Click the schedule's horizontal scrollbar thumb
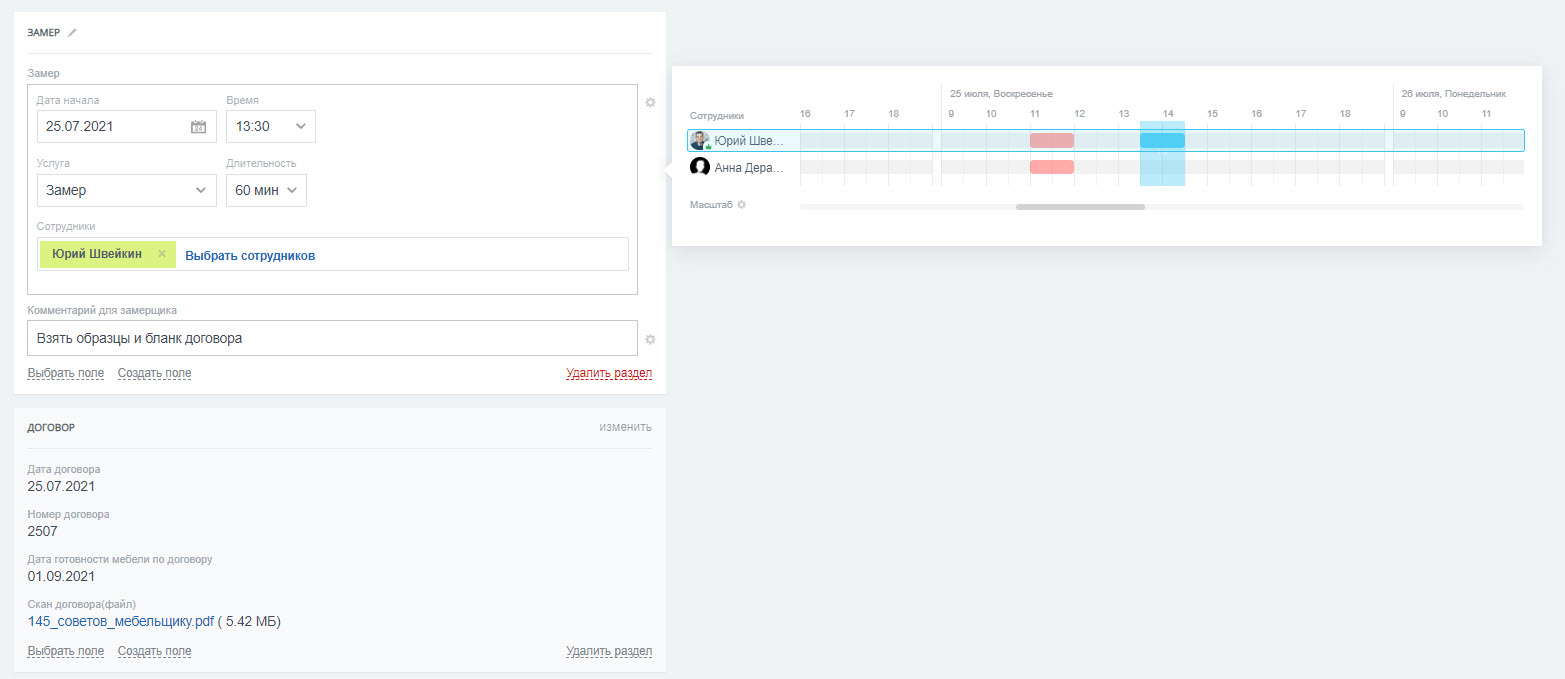 point(1080,207)
